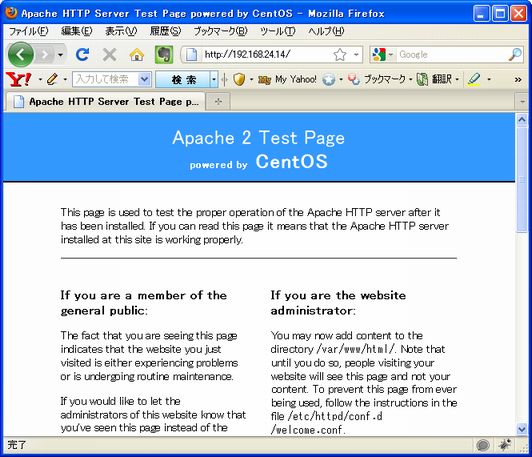
Task: Click the Firefox logo in the title bar
Action: click(x=11, y=13)
